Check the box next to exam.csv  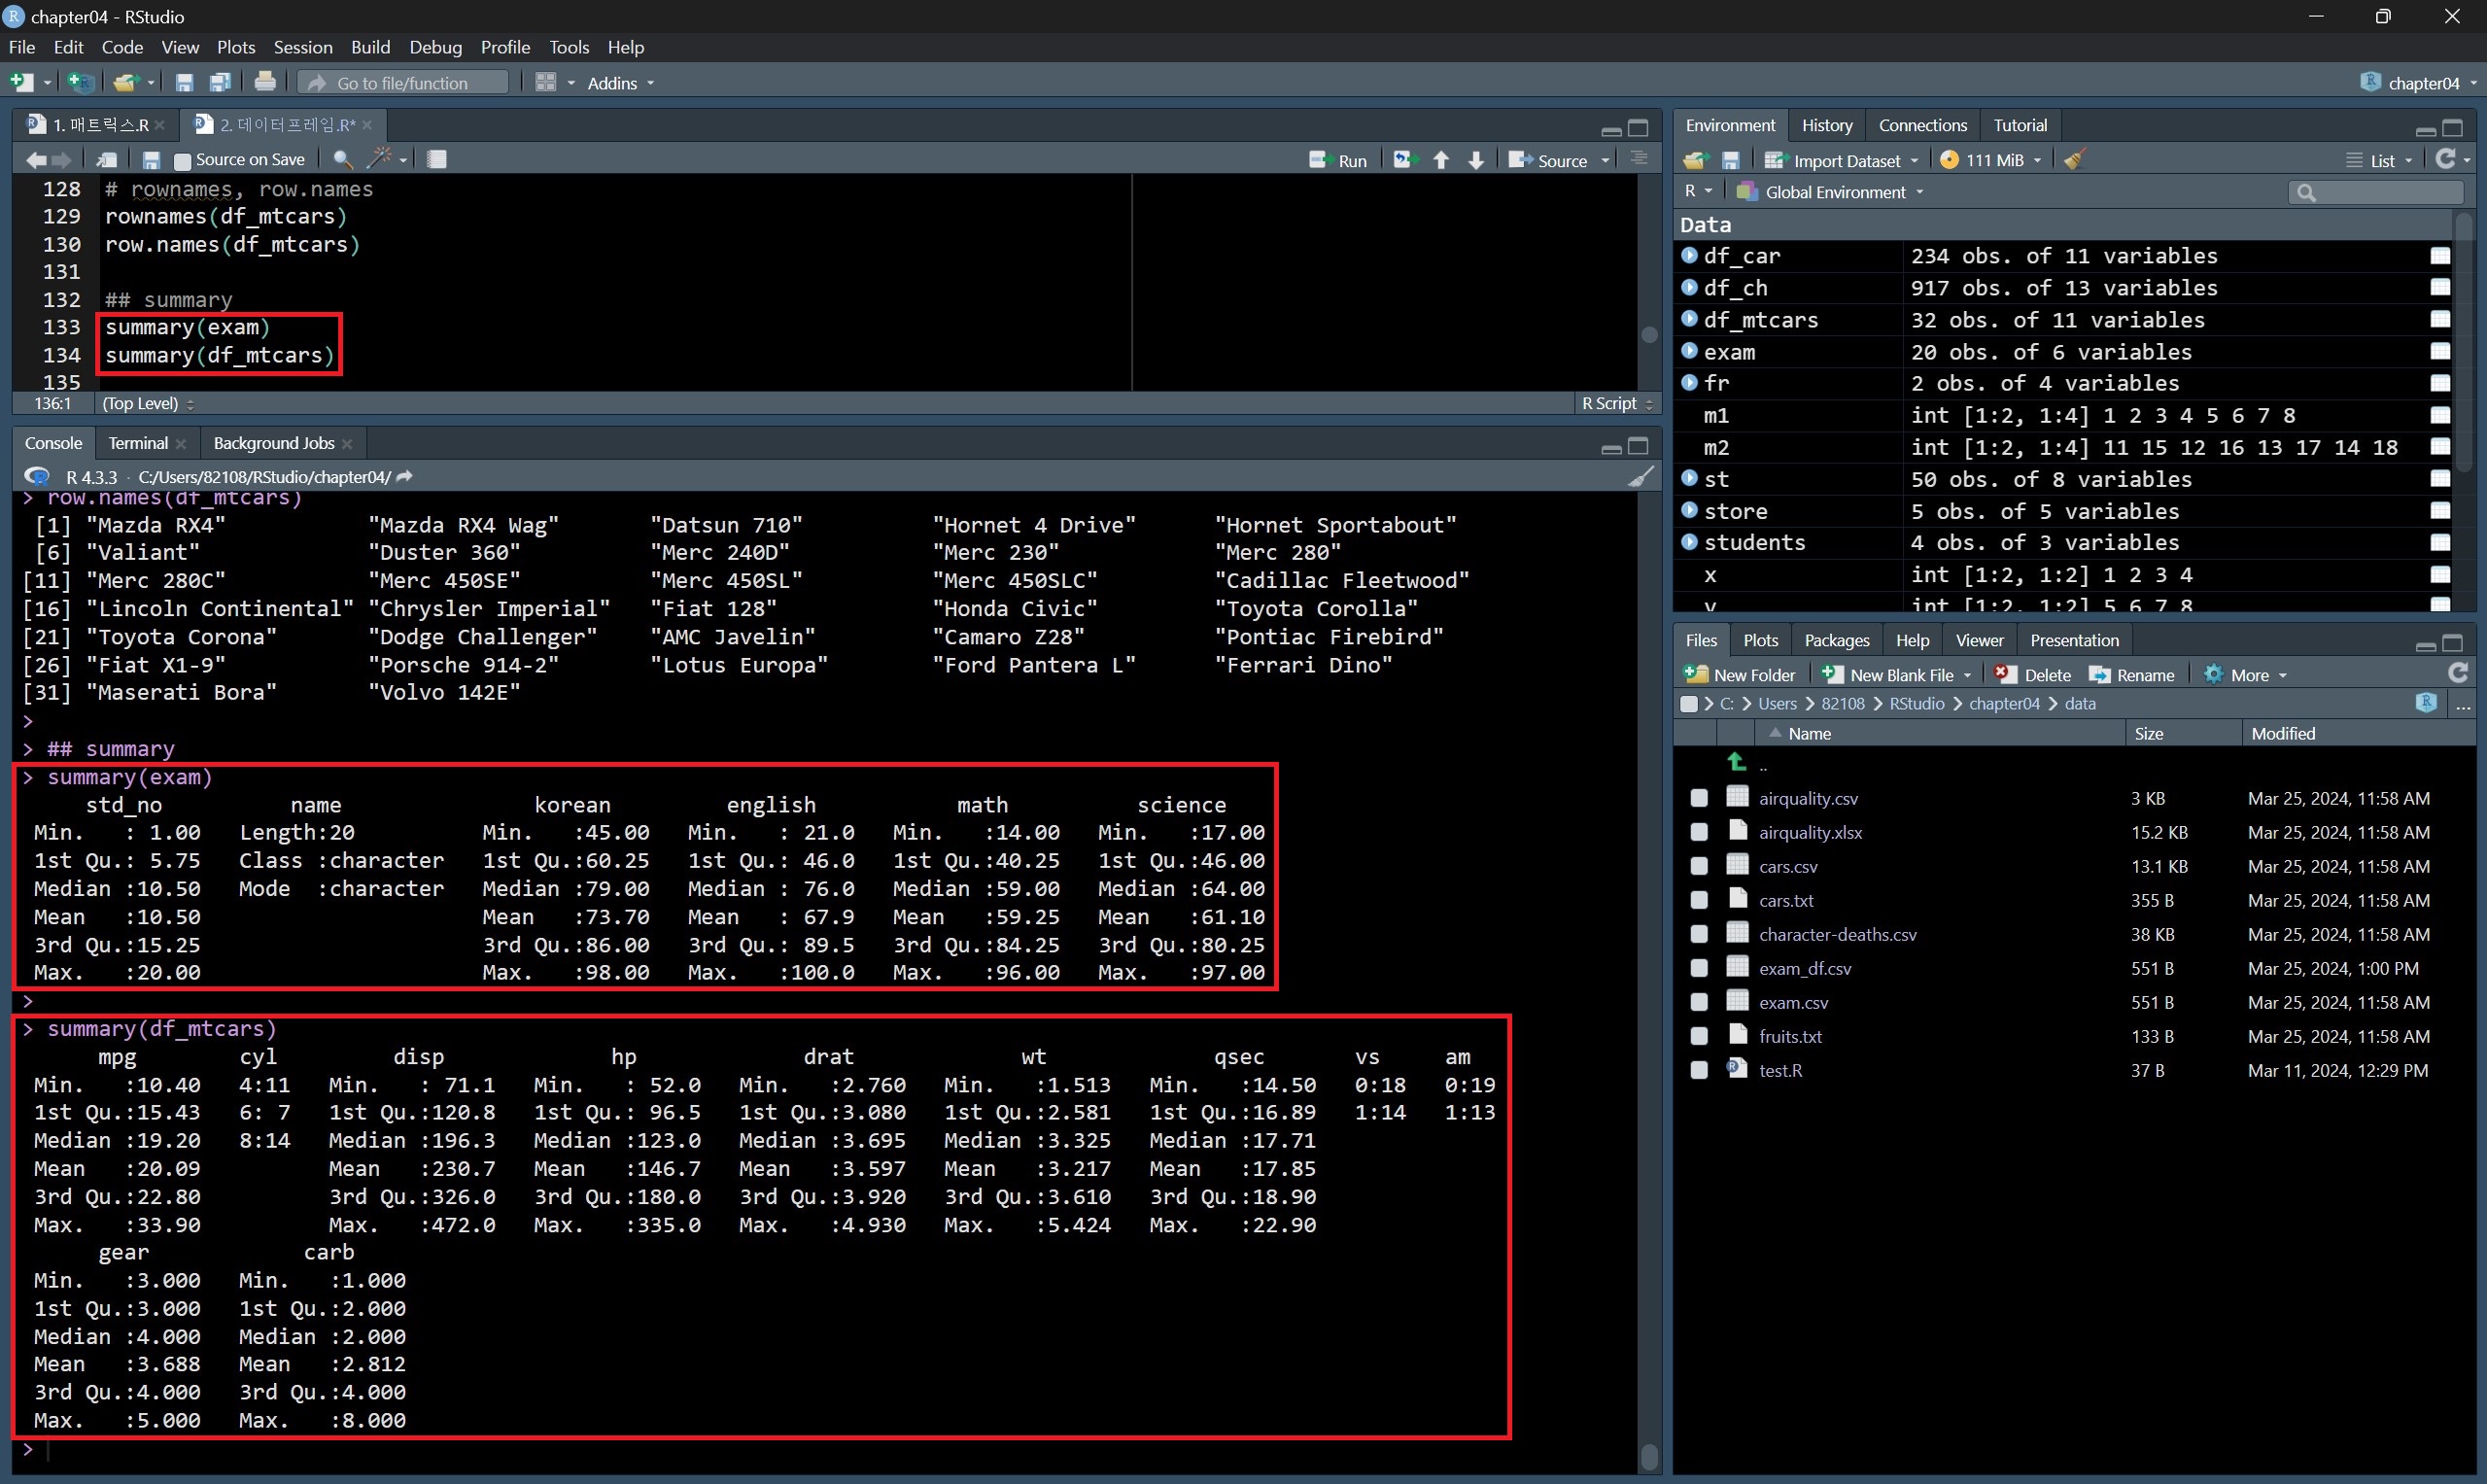(1699, 1002)
